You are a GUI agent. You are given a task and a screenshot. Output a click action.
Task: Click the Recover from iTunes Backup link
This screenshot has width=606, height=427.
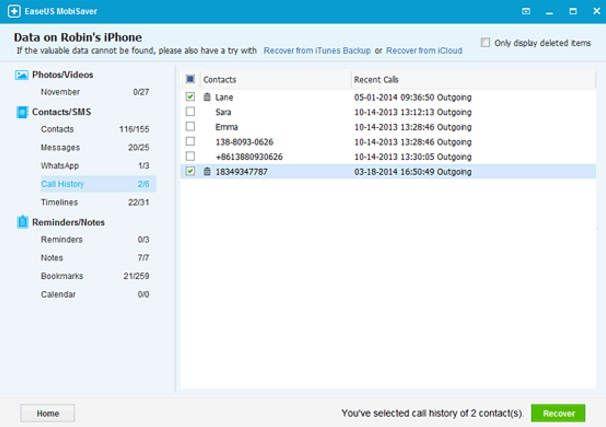[317, 50]
